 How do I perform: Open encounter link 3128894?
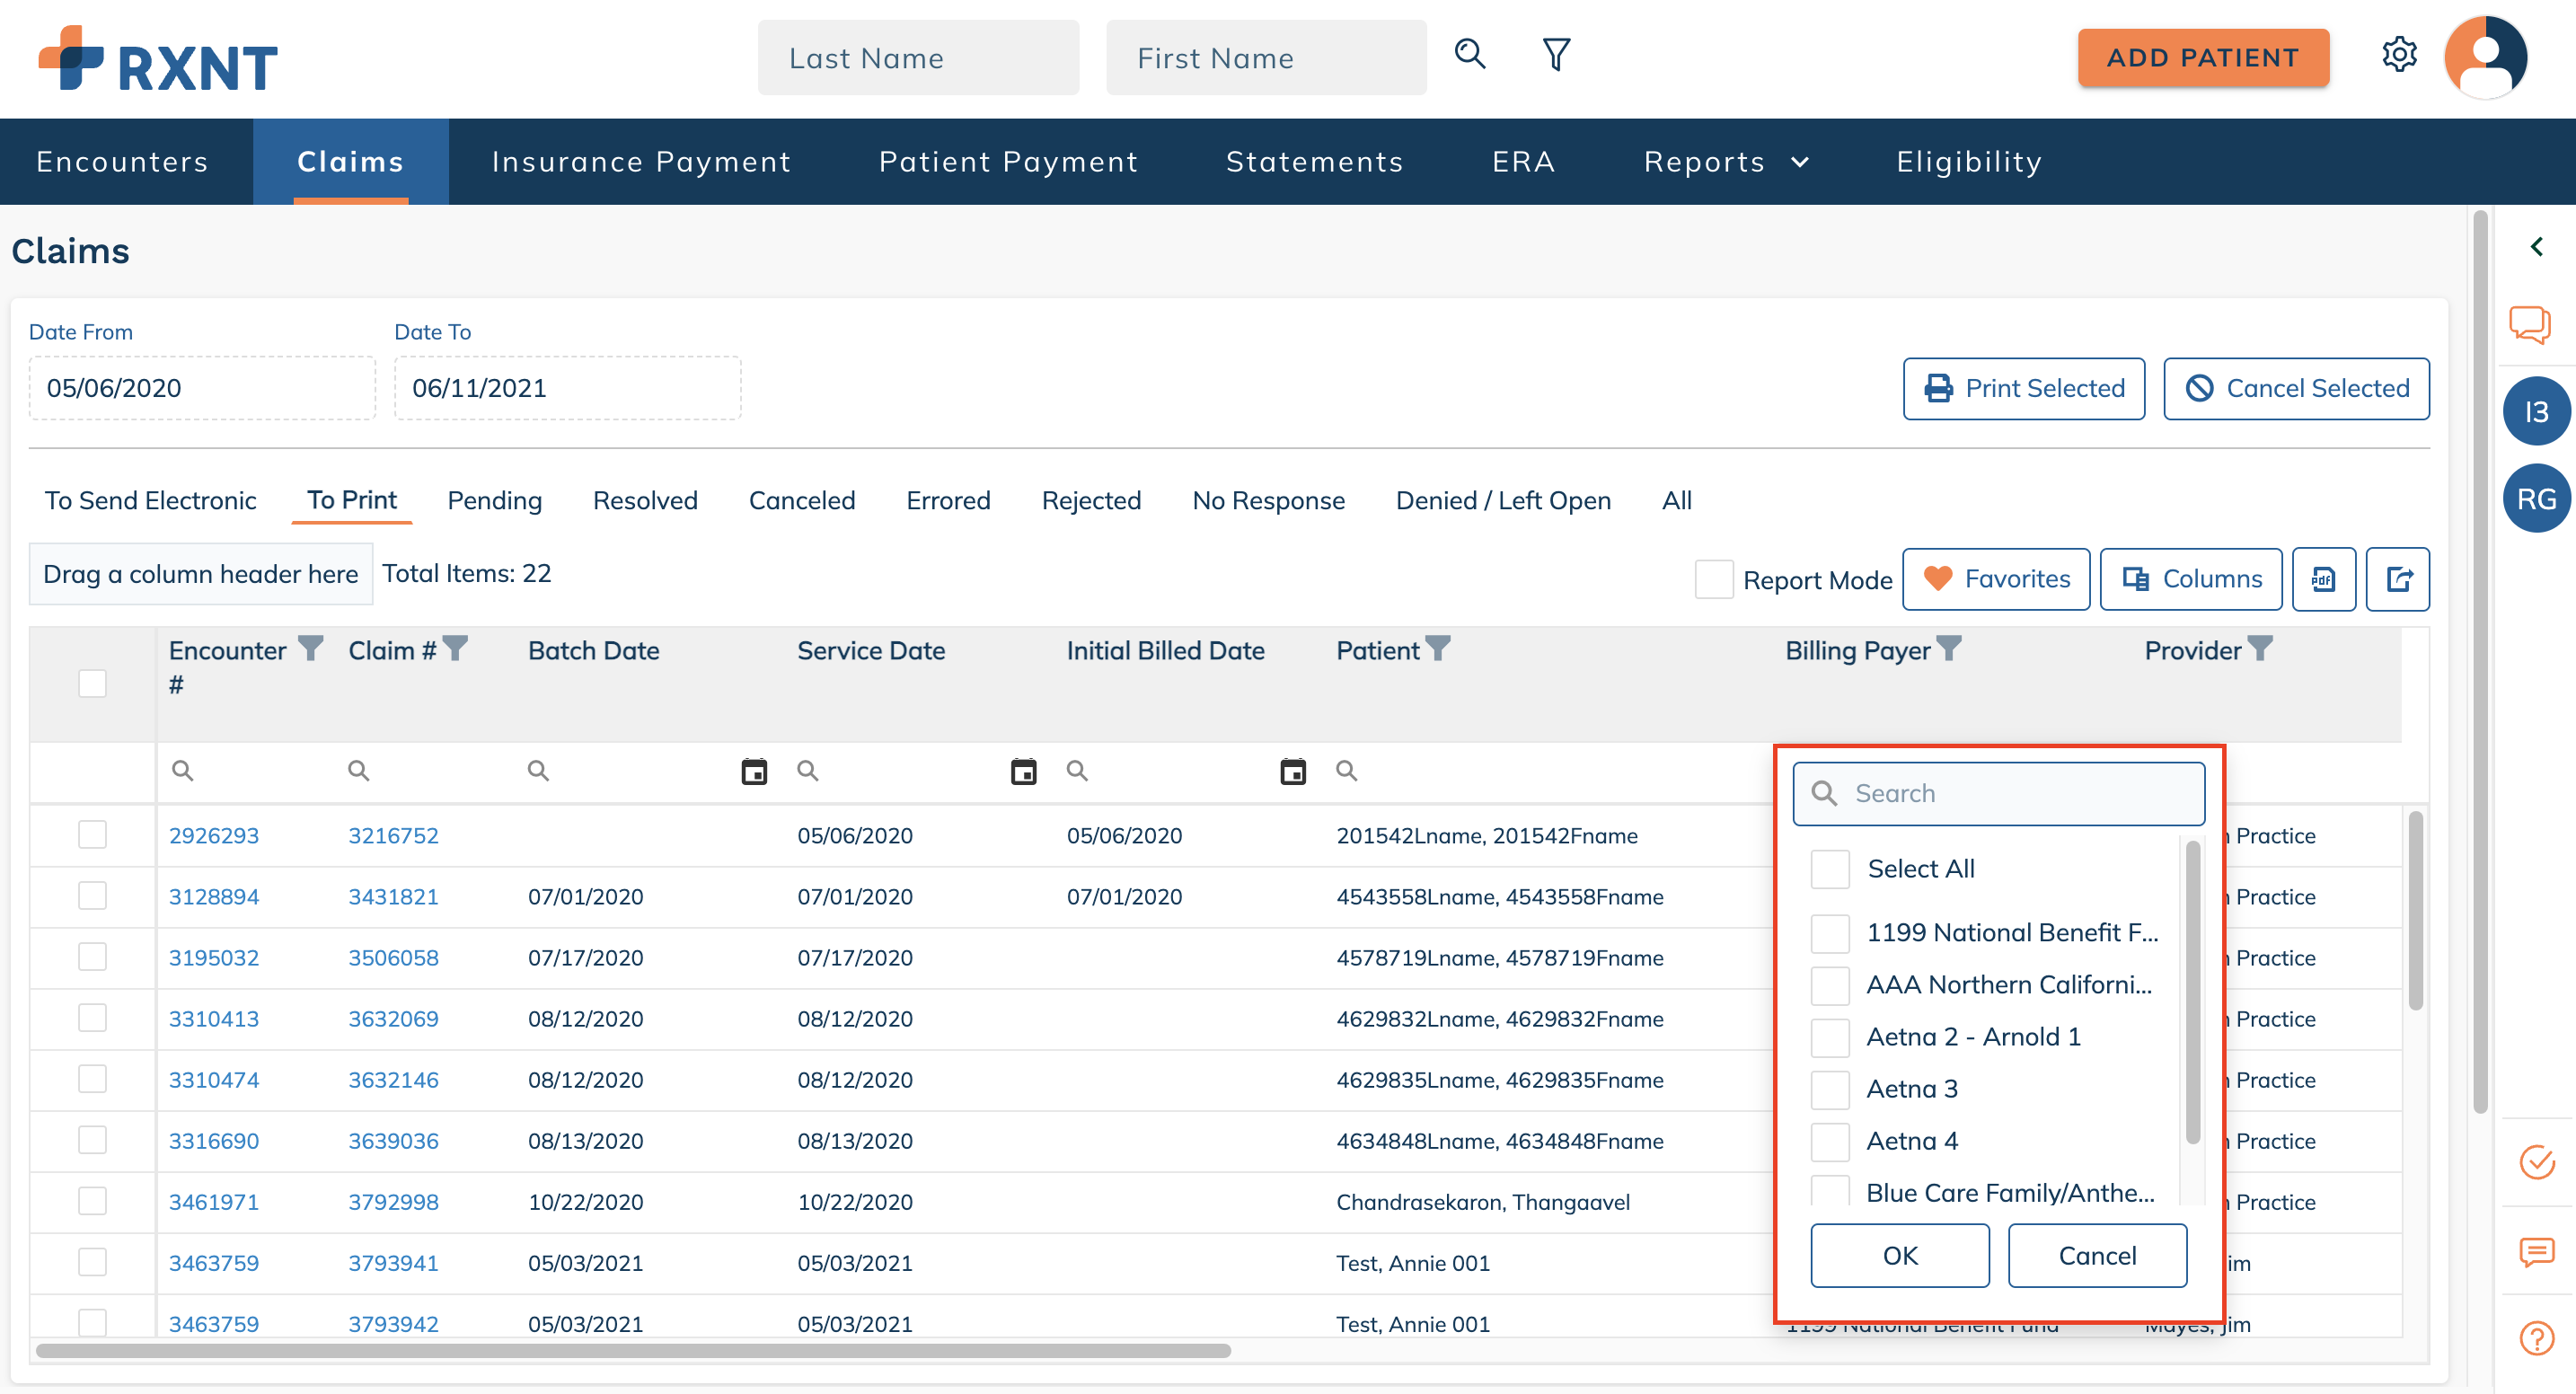(213, 896)
